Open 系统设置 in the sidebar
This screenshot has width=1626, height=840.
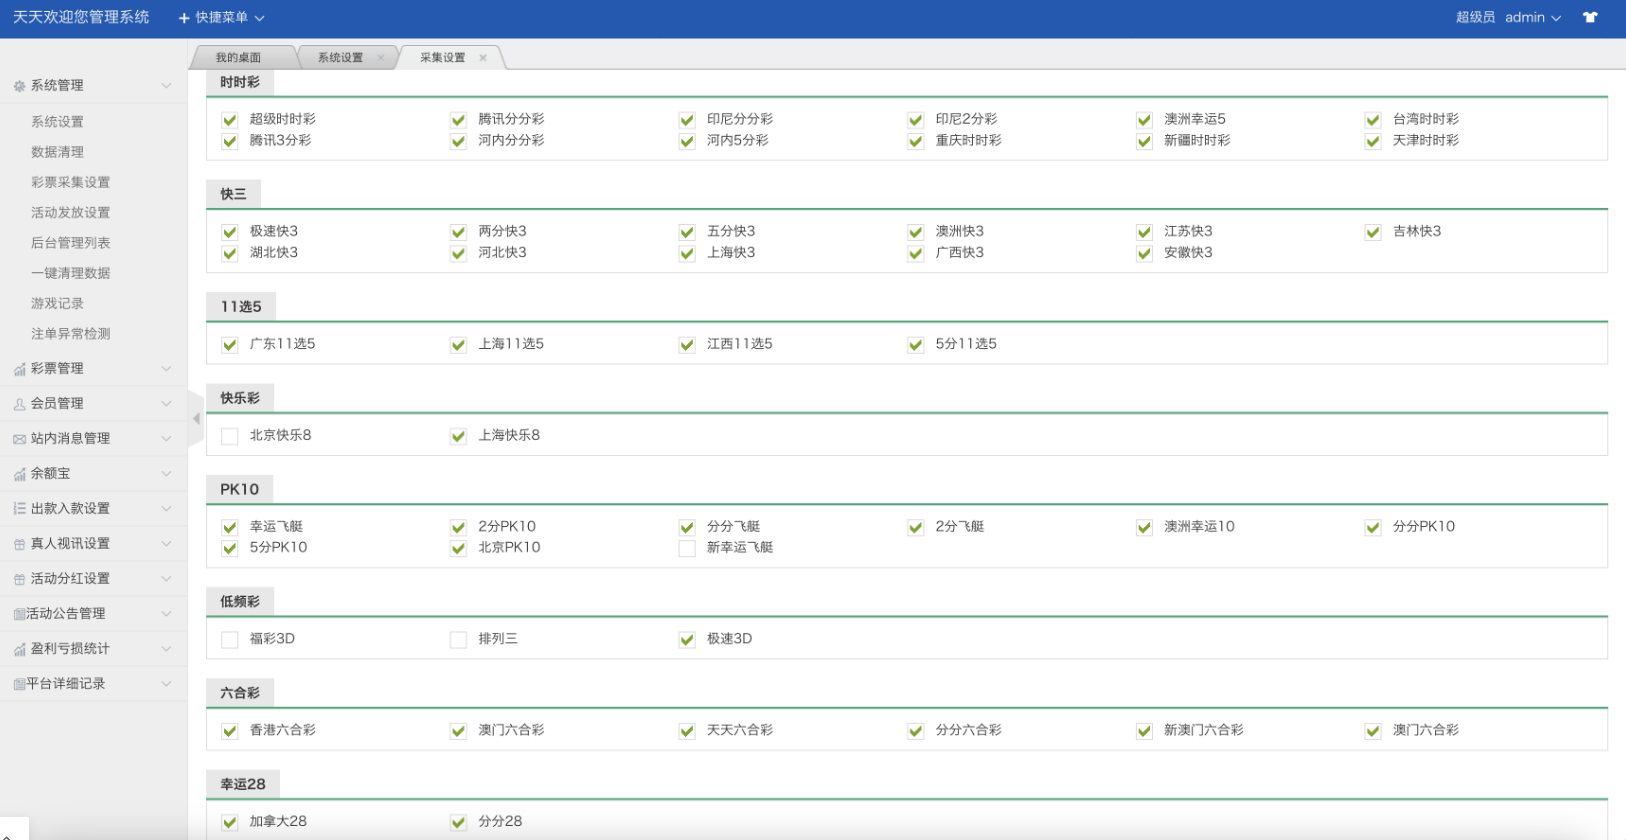point(57,122)
